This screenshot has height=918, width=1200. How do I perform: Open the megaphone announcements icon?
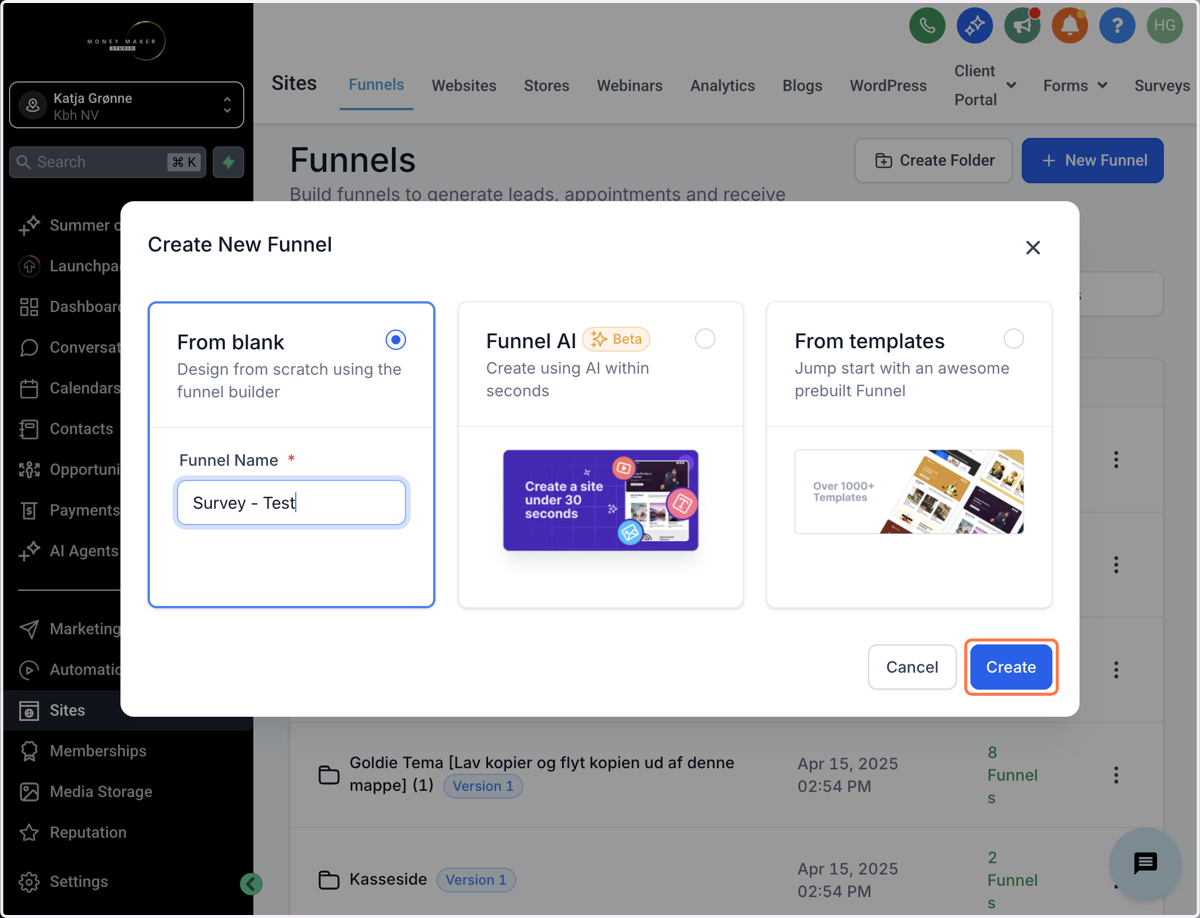point(1022,26)
